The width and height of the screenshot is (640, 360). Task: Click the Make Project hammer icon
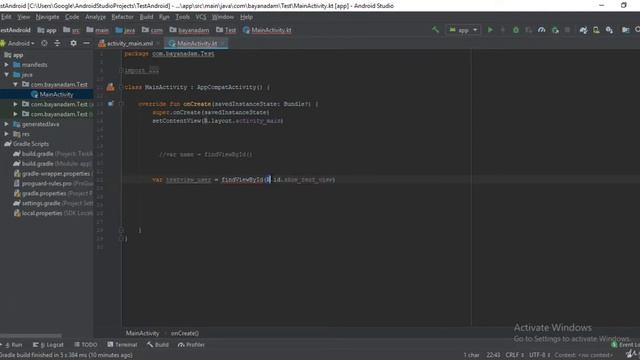[436, 30]
